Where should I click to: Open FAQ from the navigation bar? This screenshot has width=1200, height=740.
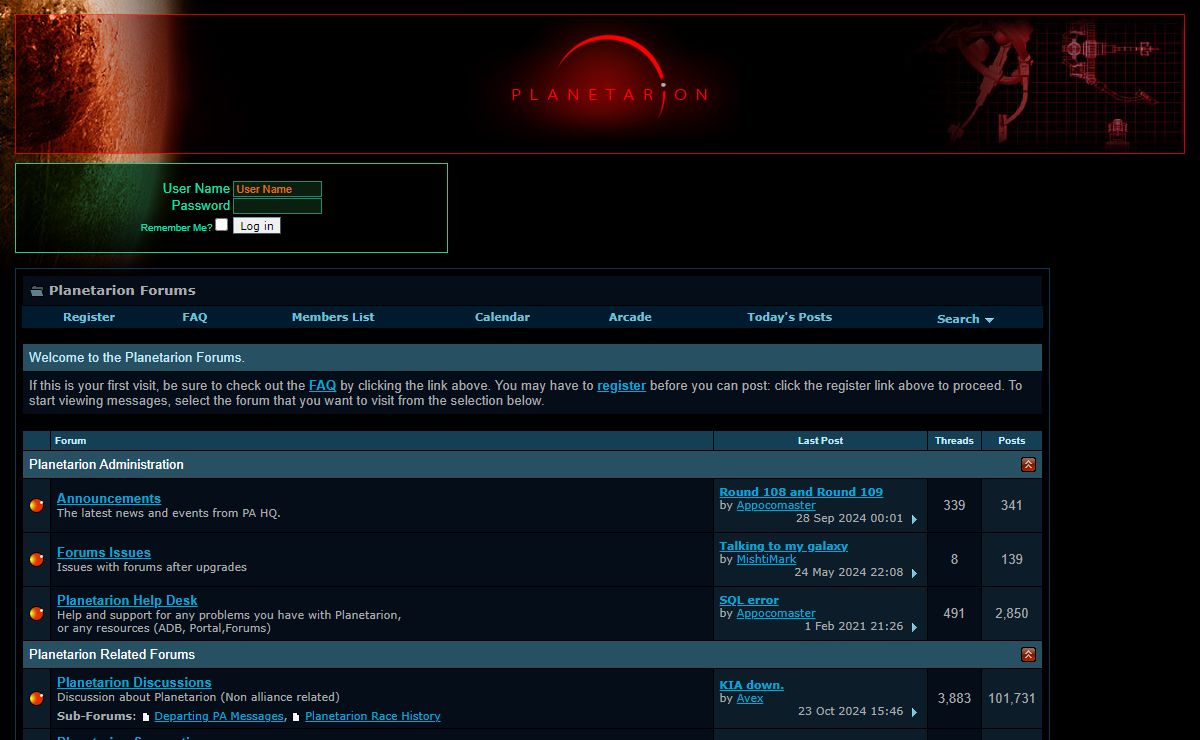(195, 317)
